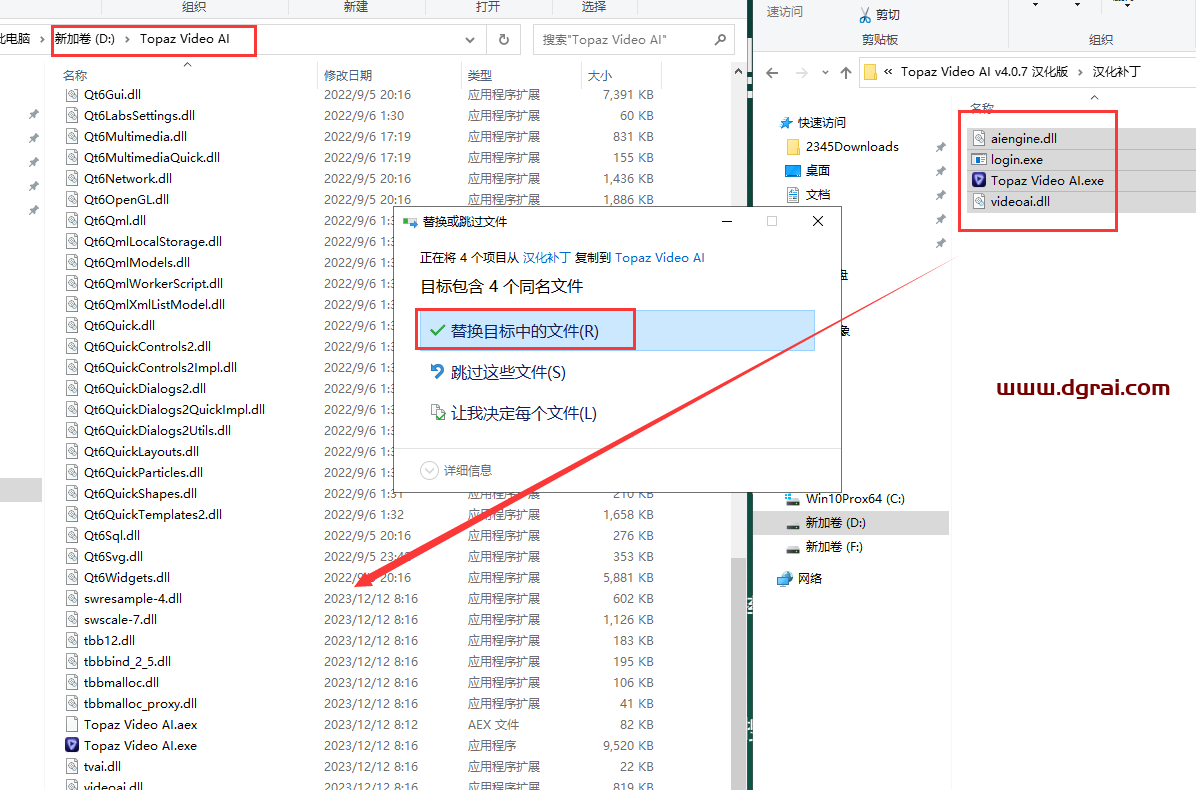This screenshot has height=790, width=1196.
Task: Select tbb12.dll file icon
Action: (72, 641)
